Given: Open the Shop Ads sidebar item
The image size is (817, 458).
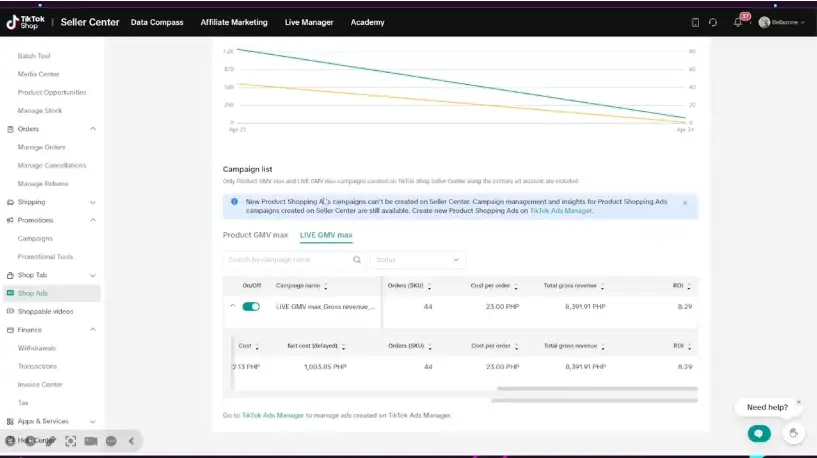Looking at the screenshot, I should (x=51, y=293).
